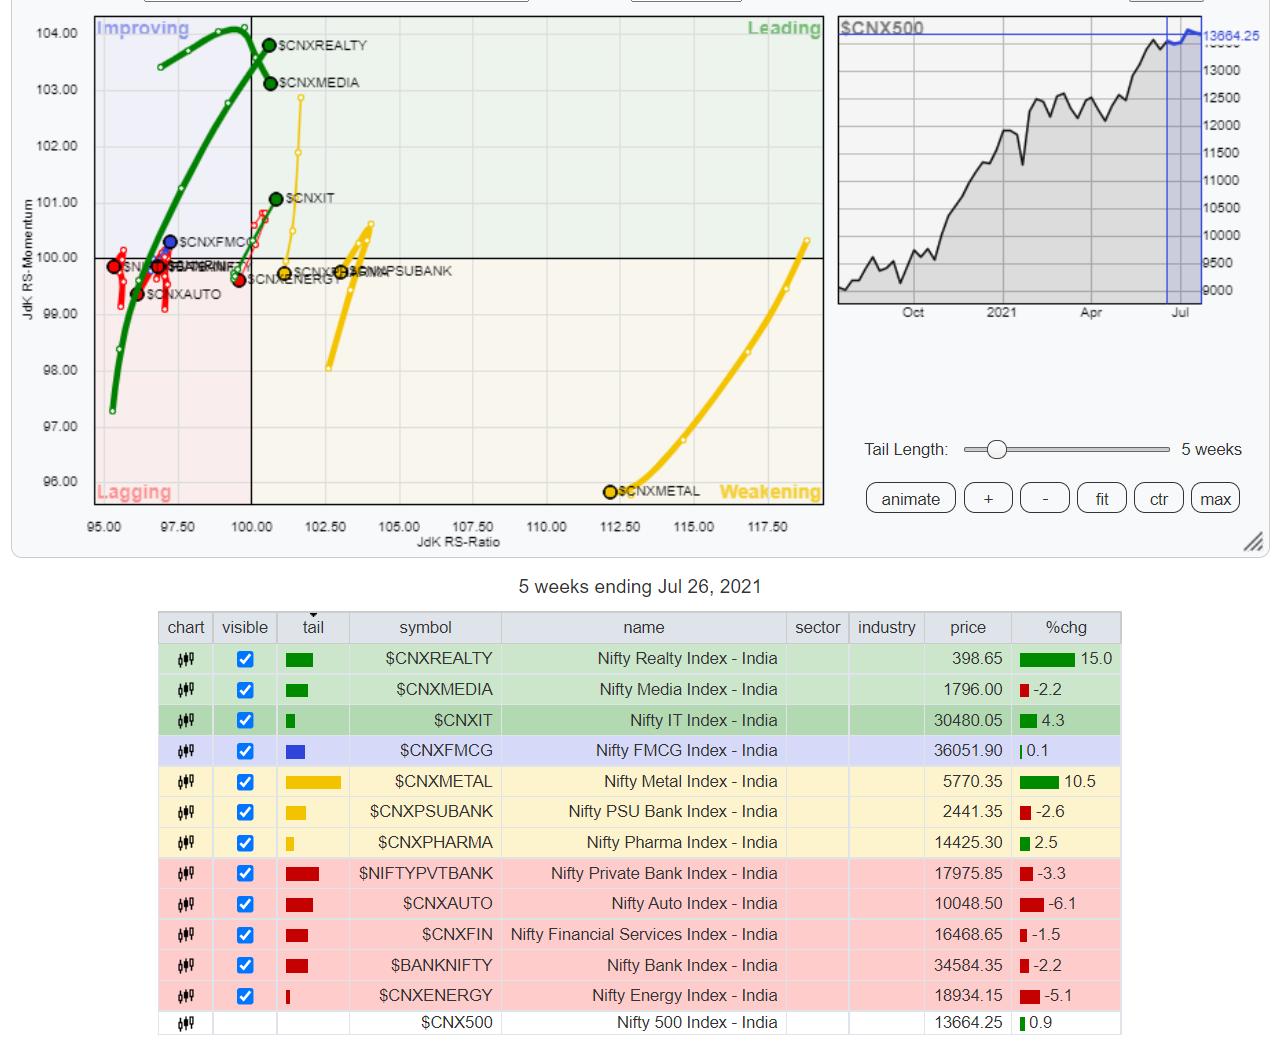This screenshot has height=1047, width=1277.
Task: Click the chart icon for $BANKNIFTY
Action: (185, 966)
